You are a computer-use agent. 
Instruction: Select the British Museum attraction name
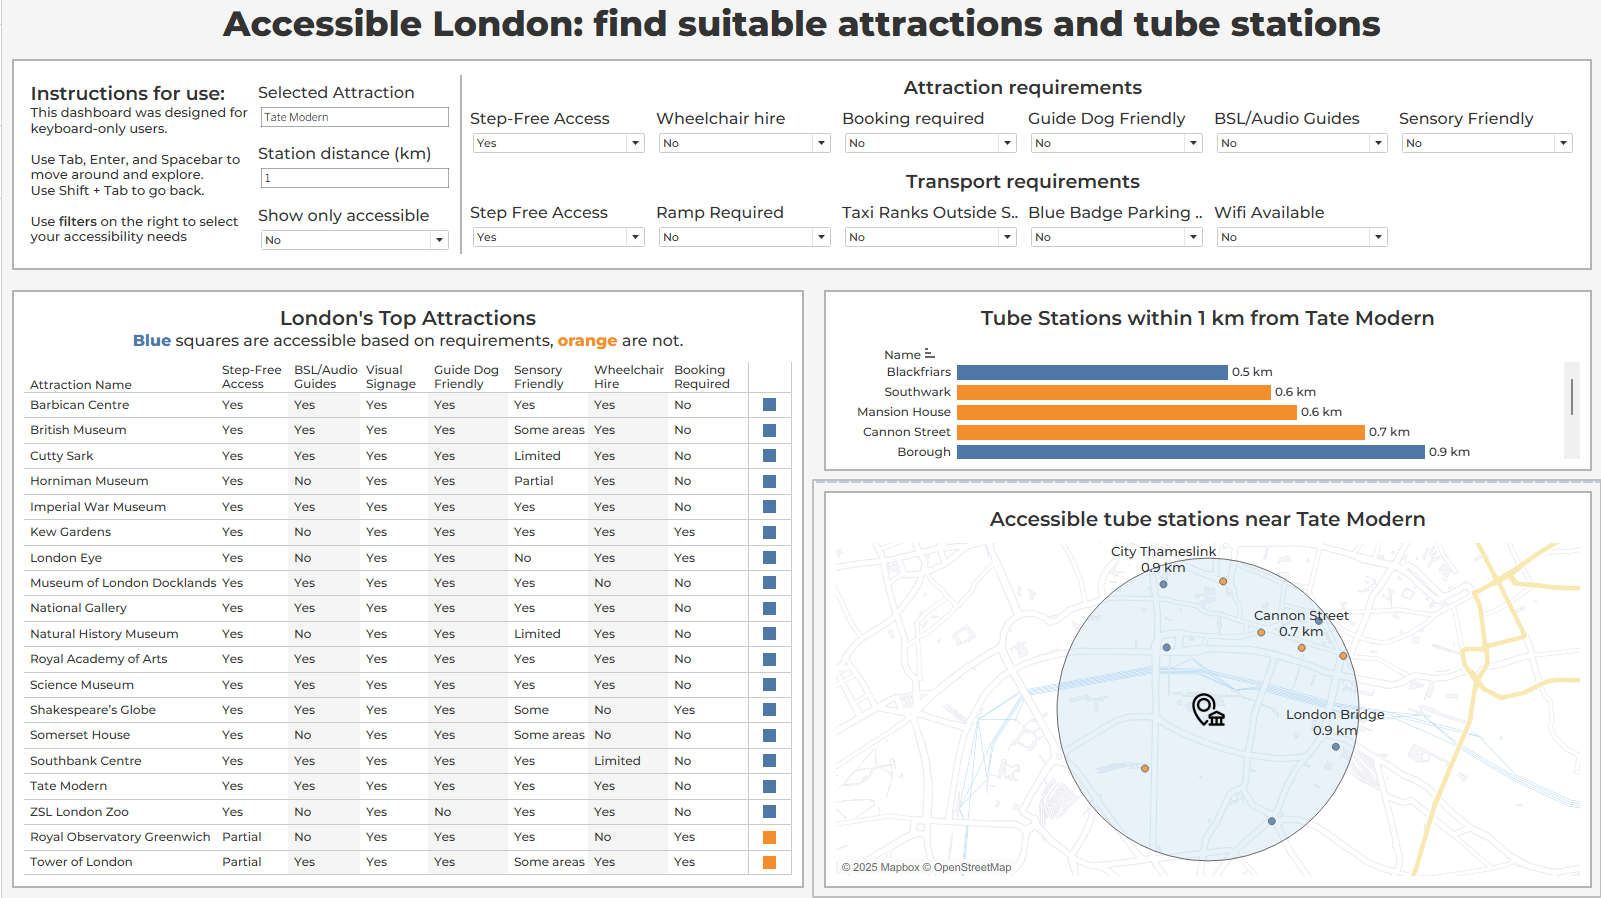(78, 430)
